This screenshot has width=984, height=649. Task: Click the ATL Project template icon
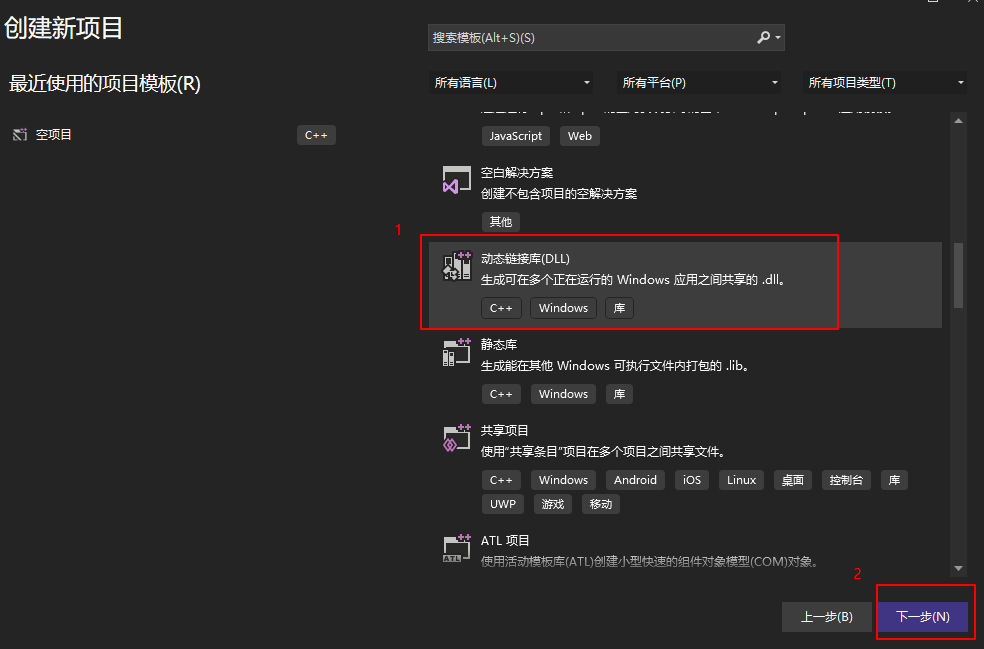tap(456, 549)
